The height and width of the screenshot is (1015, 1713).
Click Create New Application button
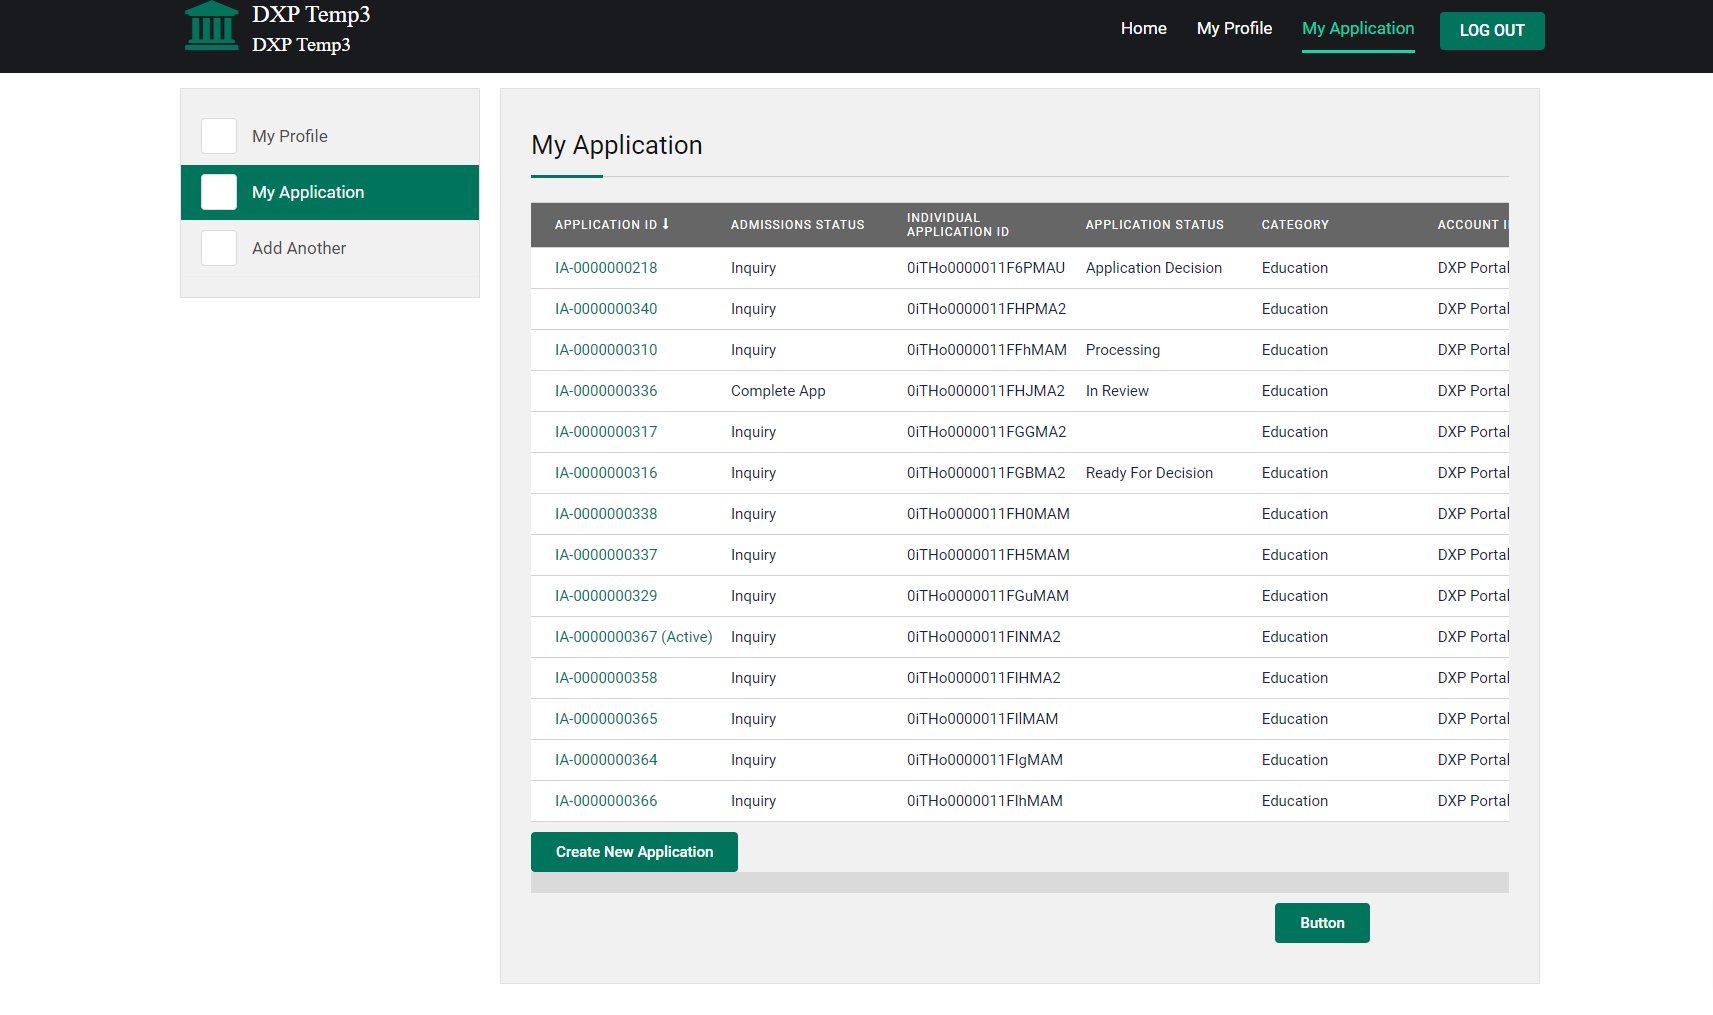[634, 852]
